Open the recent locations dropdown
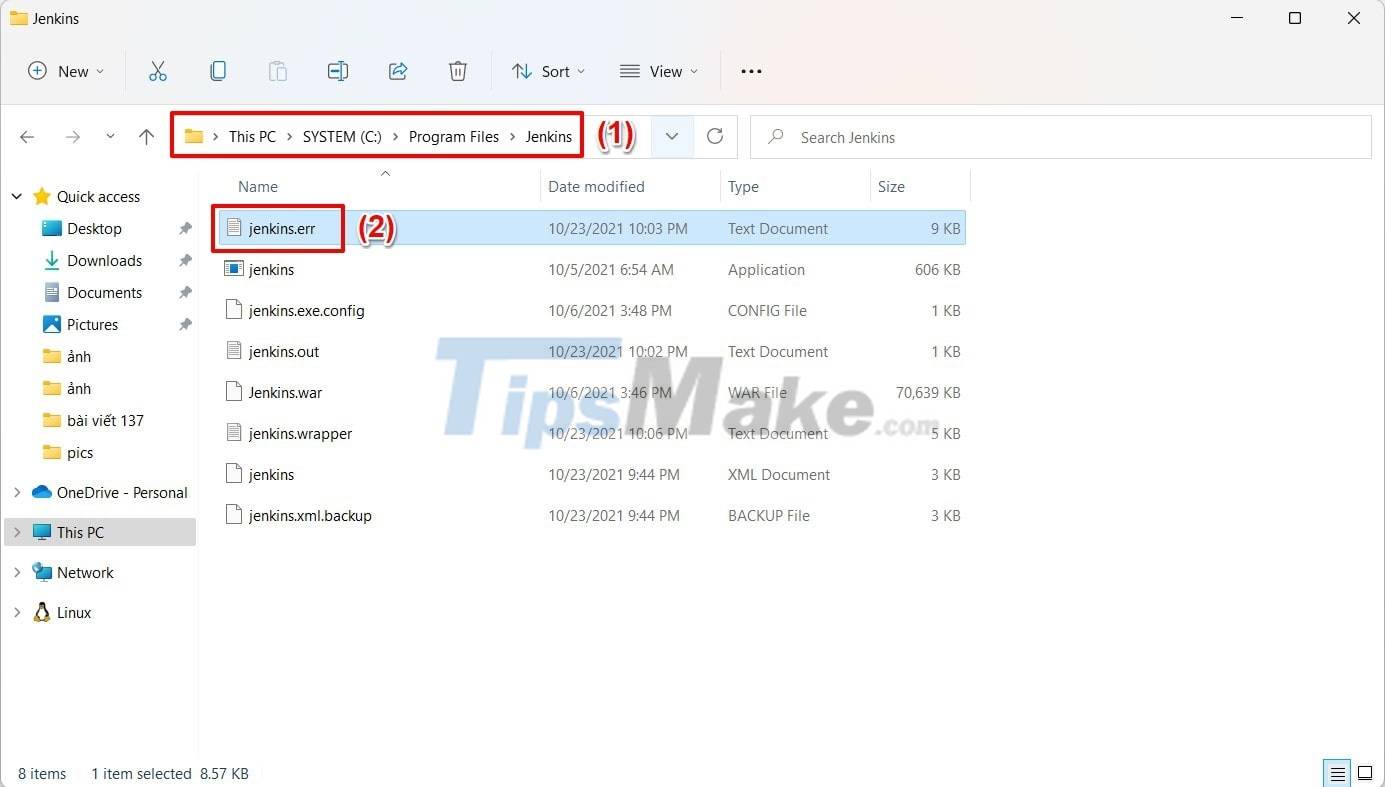 [x=110, y=136]
